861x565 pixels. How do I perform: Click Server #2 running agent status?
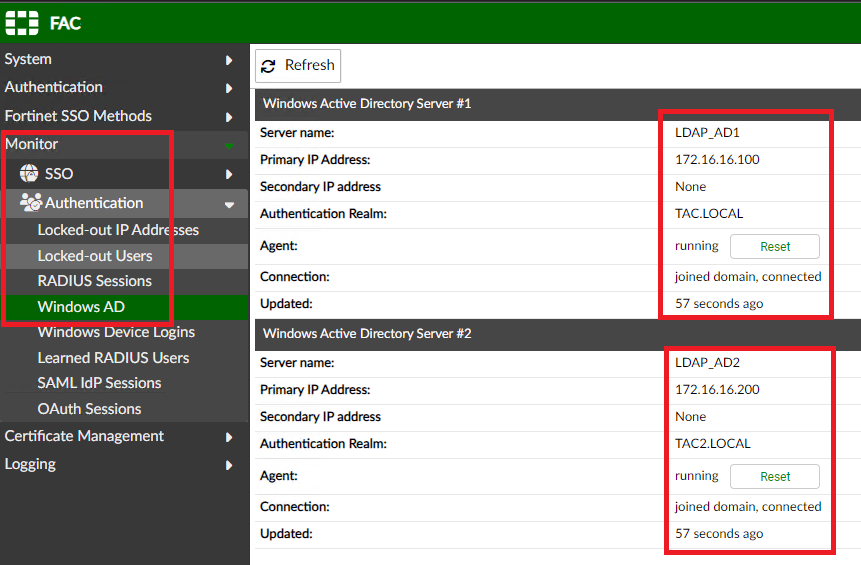click(696, 476)
